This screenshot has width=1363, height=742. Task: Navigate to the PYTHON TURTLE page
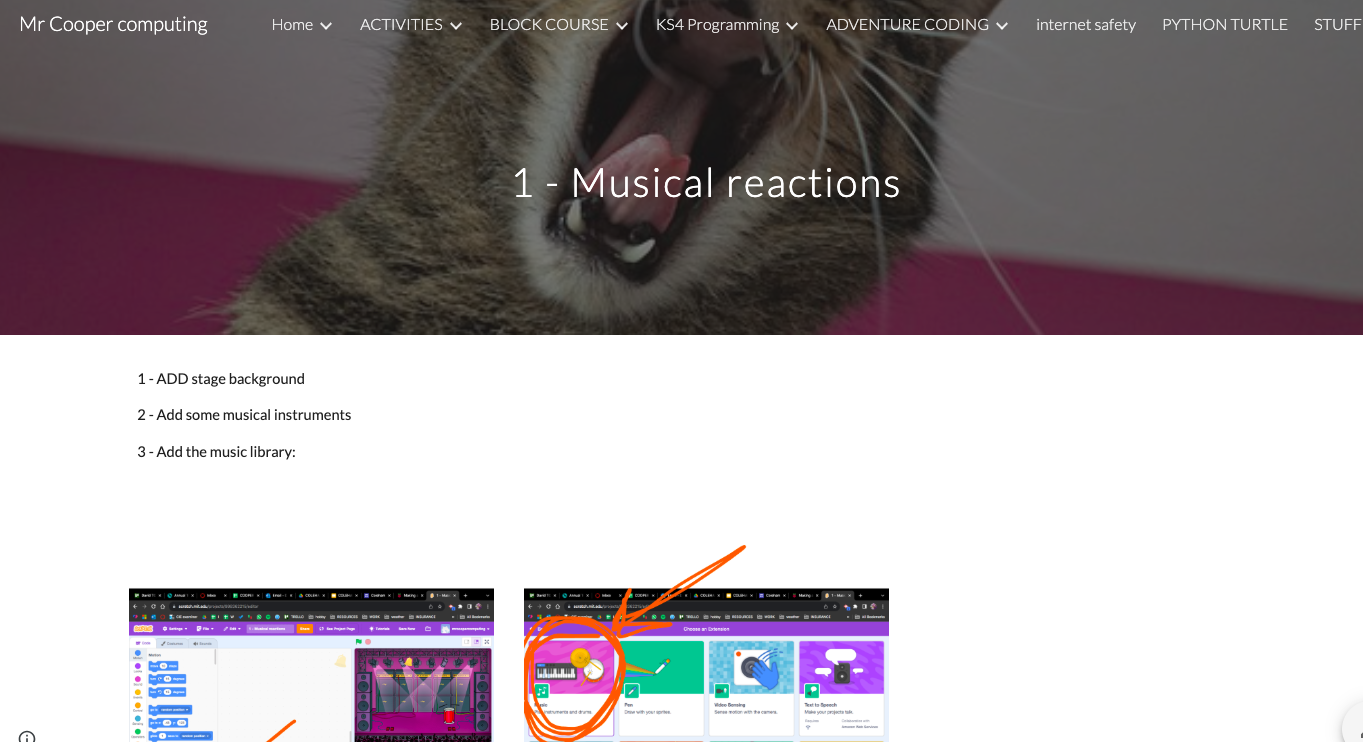(x=1224, y=25)
